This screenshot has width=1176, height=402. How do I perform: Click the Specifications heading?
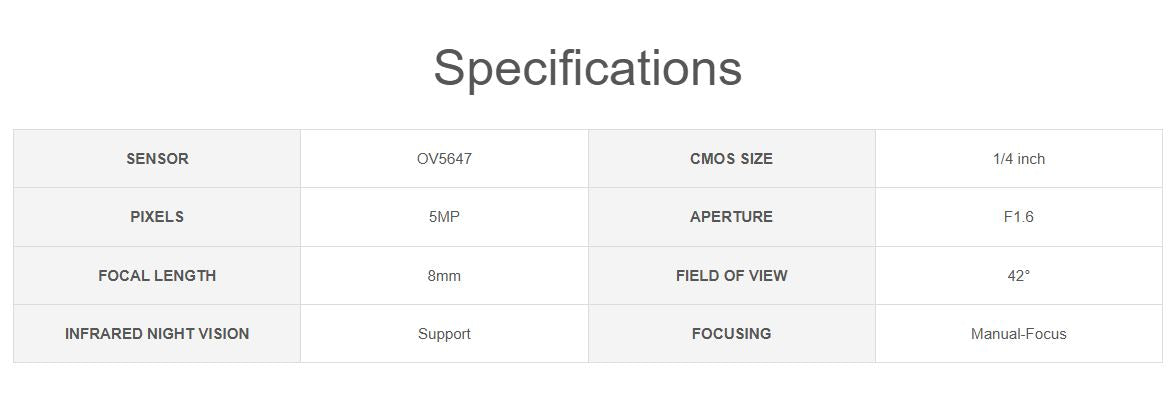click(x=587, y=68)
